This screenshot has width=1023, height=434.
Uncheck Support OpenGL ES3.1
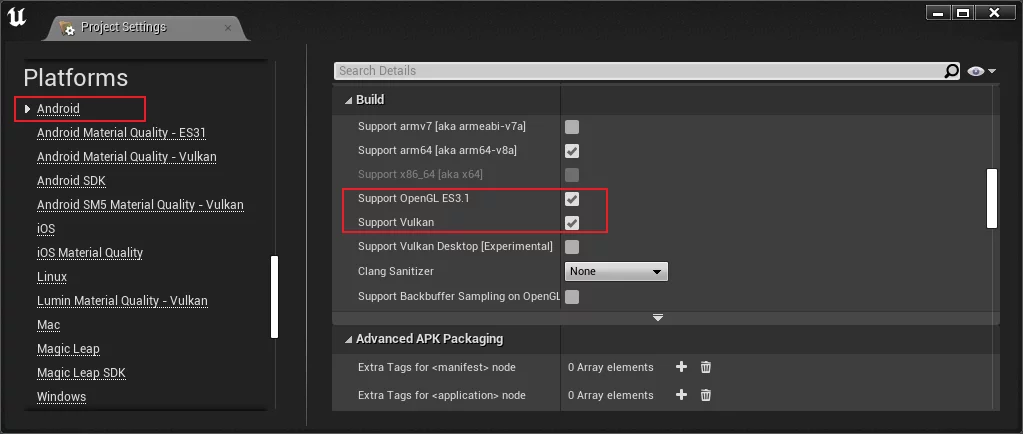pyautogui.click(x=572, y=199)
